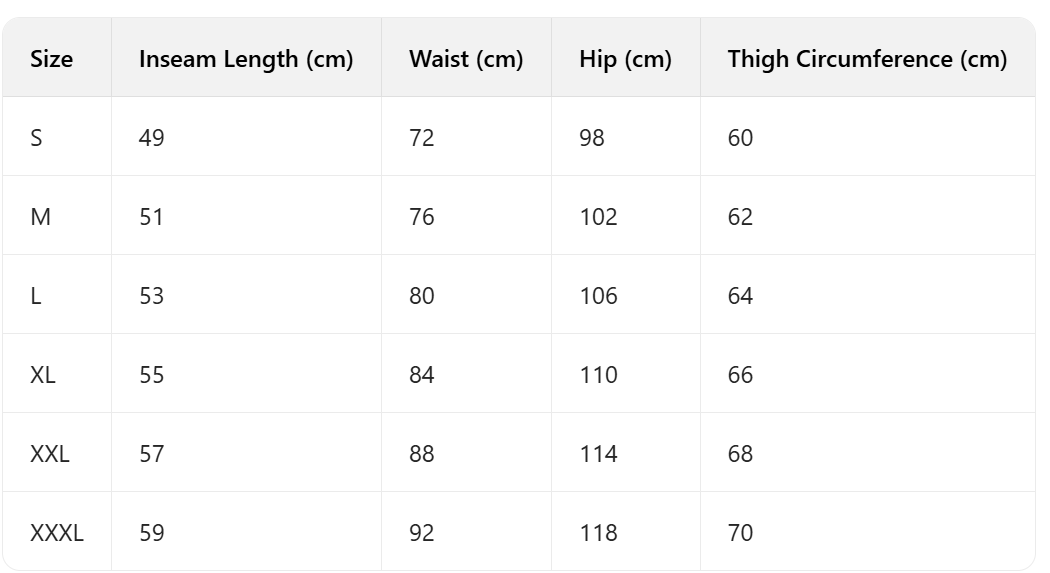Click the Size column header
The width and height of the screenshot is (1050, 573).
[52, 59]
